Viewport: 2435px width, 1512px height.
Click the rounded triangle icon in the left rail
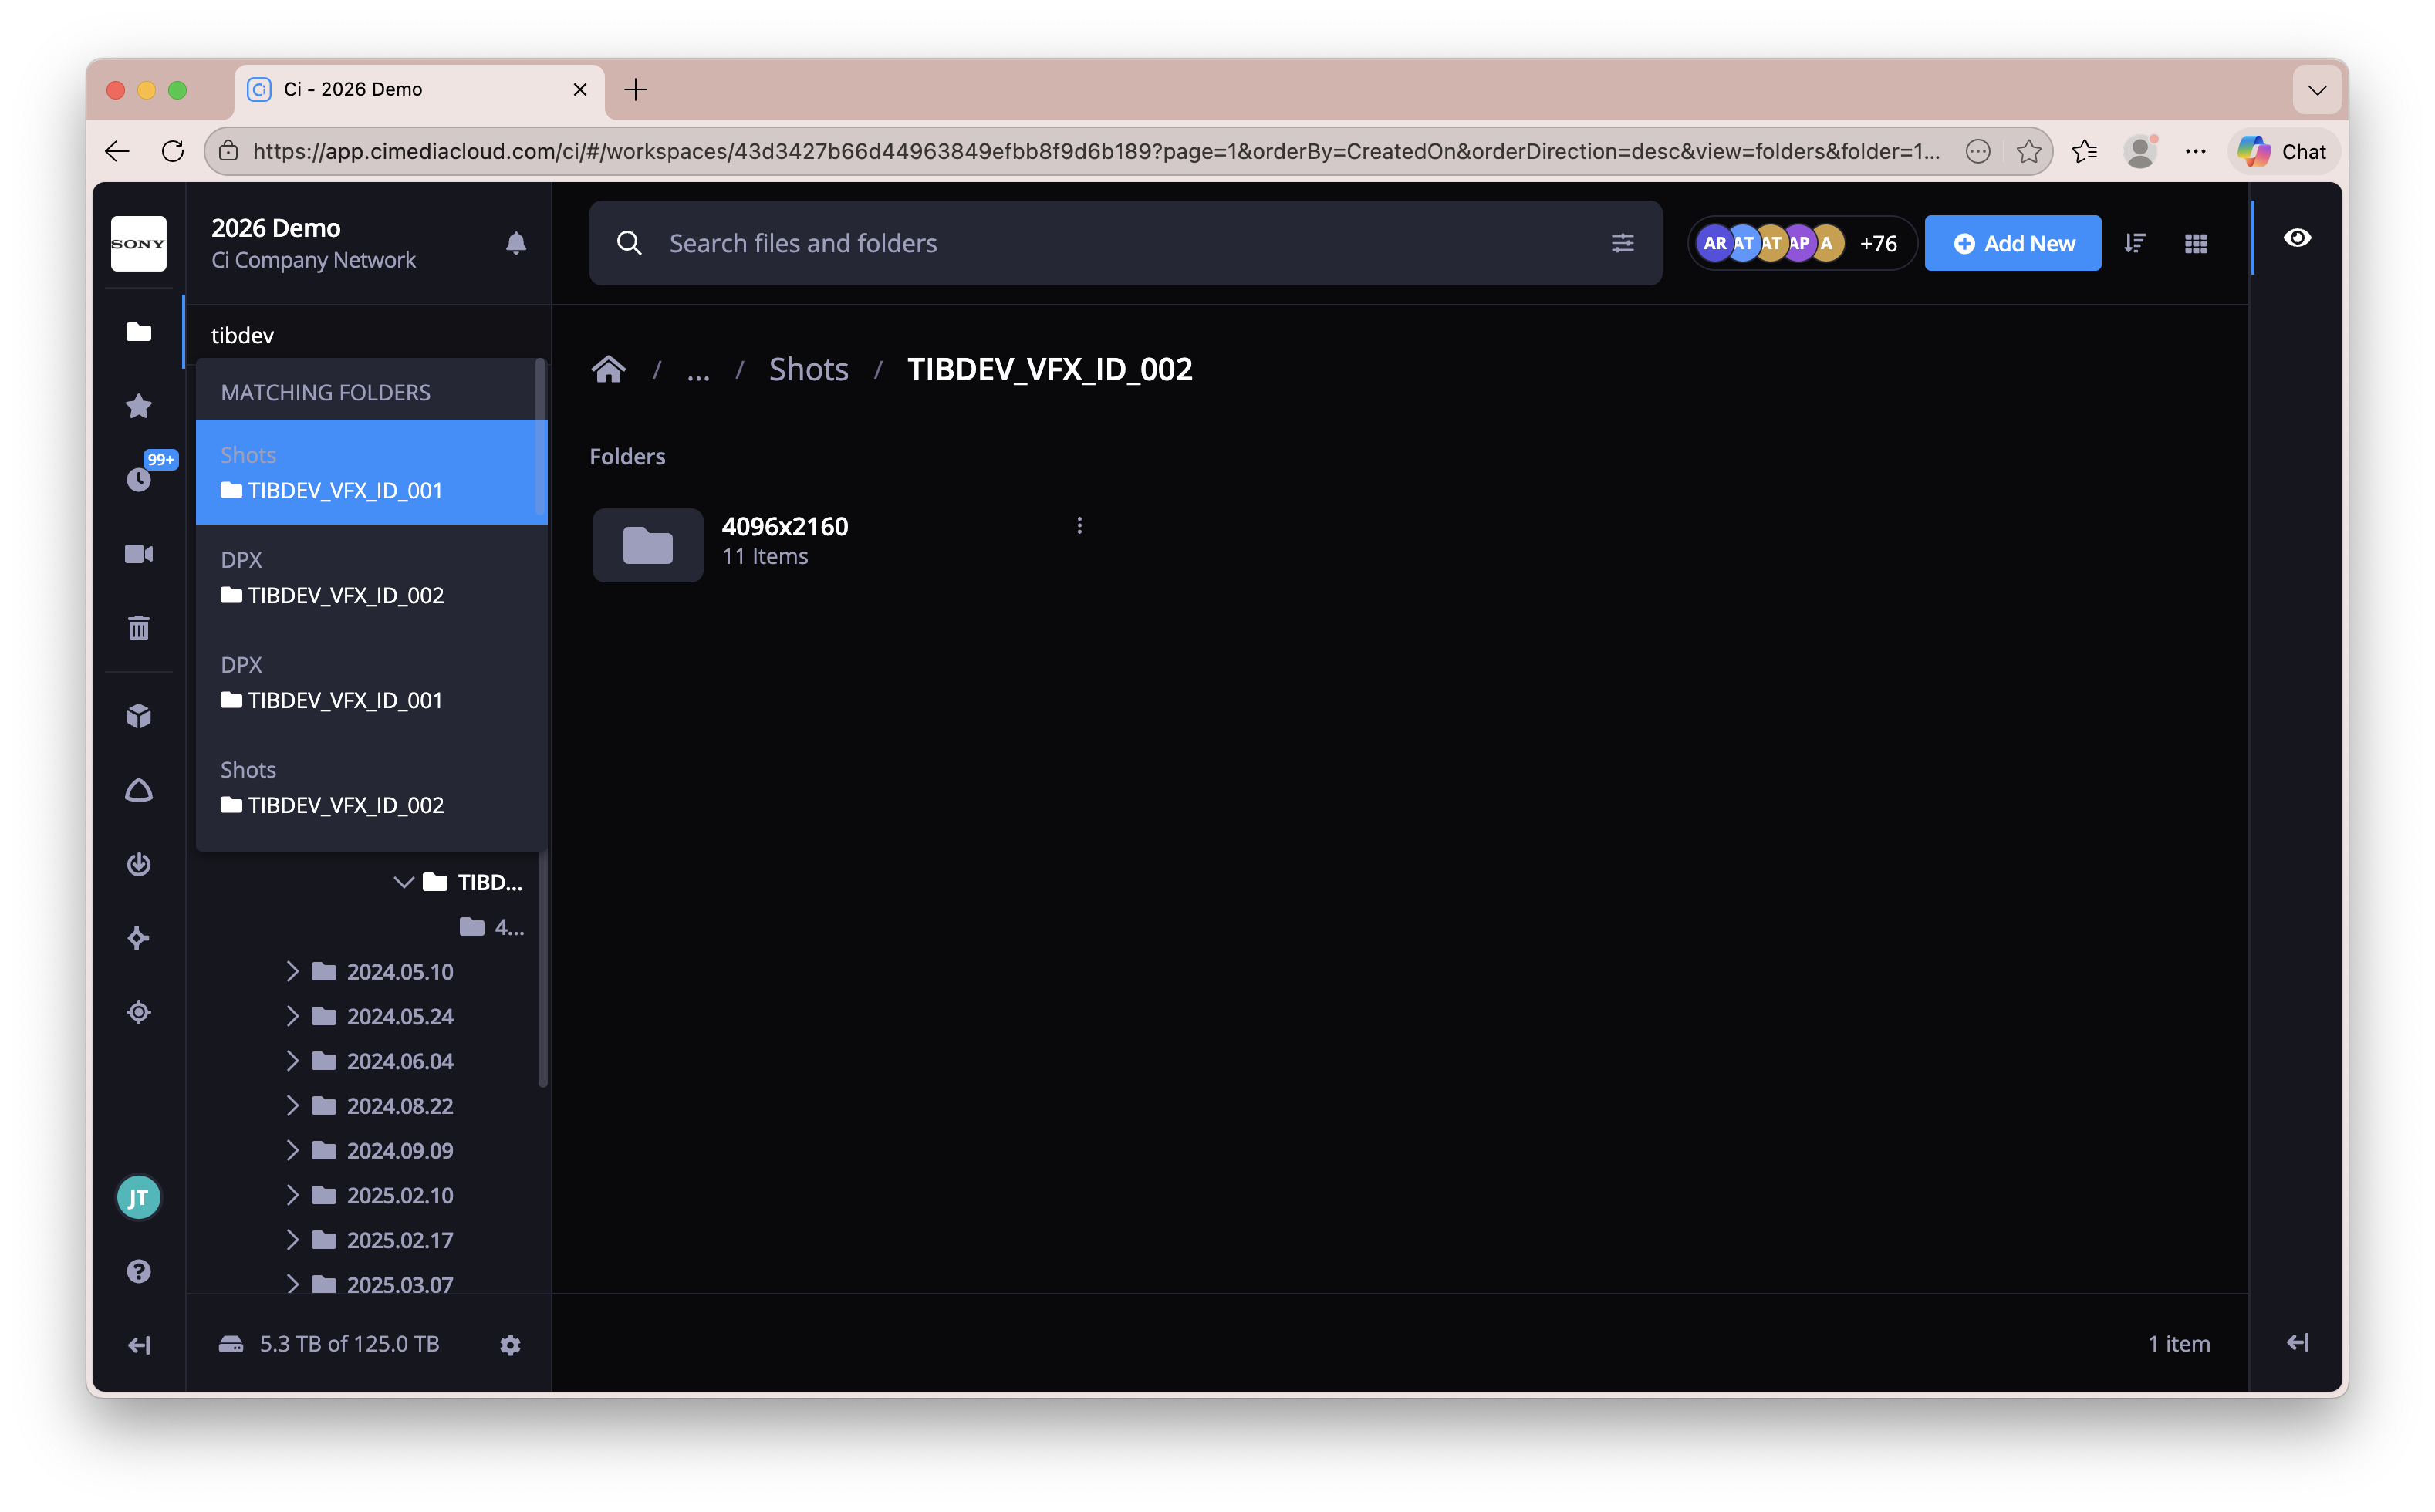138,790
